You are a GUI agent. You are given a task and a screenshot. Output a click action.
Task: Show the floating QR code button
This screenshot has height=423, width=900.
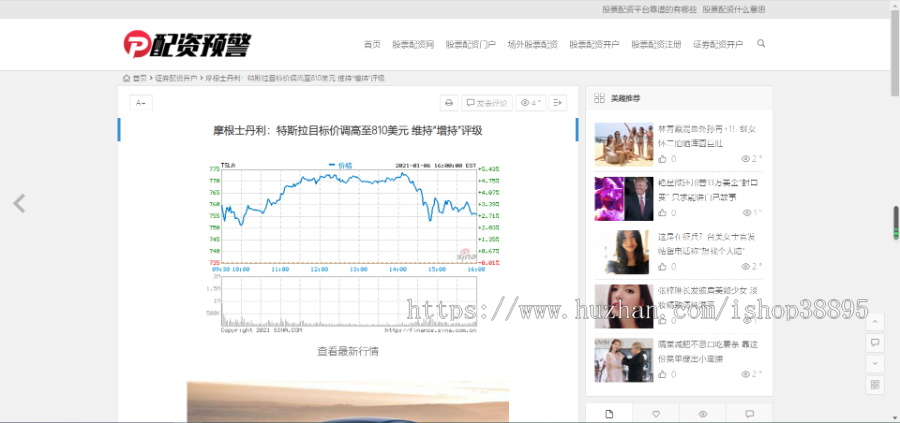875,384
